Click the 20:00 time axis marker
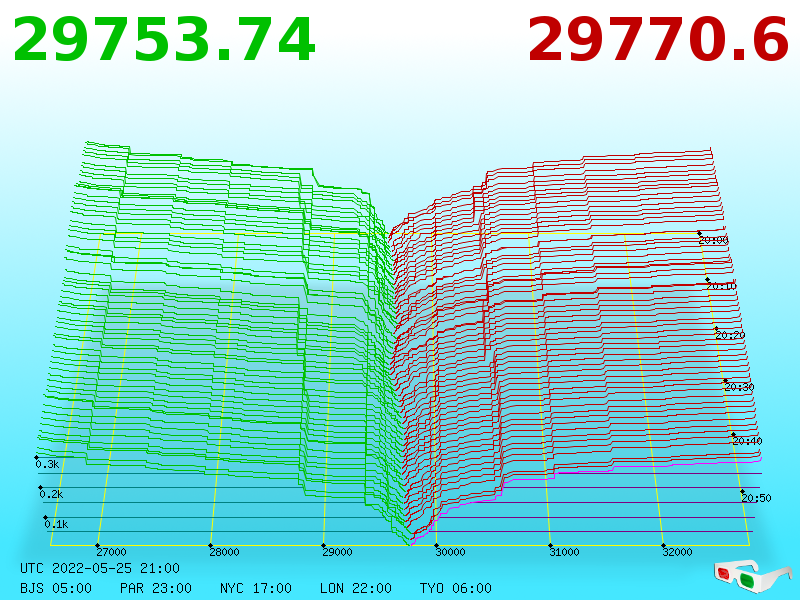The width and height of the screenshot is (800, 600). [x=714, y=240]
